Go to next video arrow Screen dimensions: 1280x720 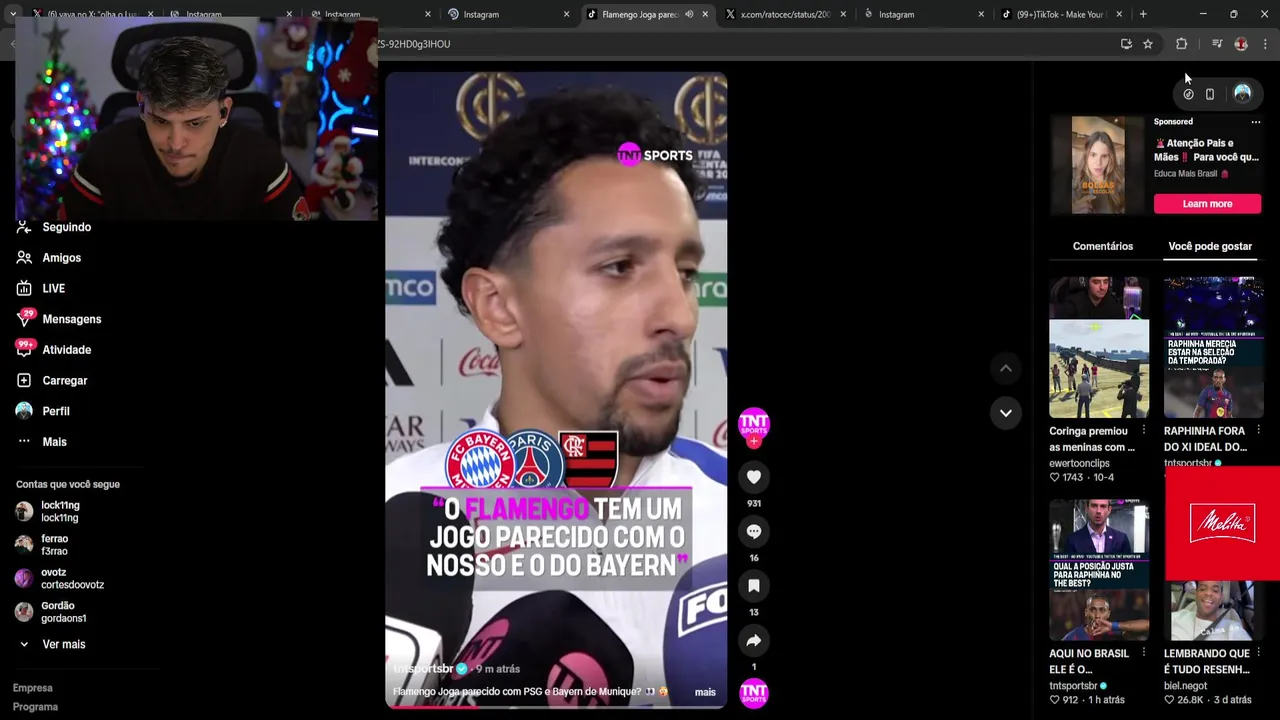1006,412
